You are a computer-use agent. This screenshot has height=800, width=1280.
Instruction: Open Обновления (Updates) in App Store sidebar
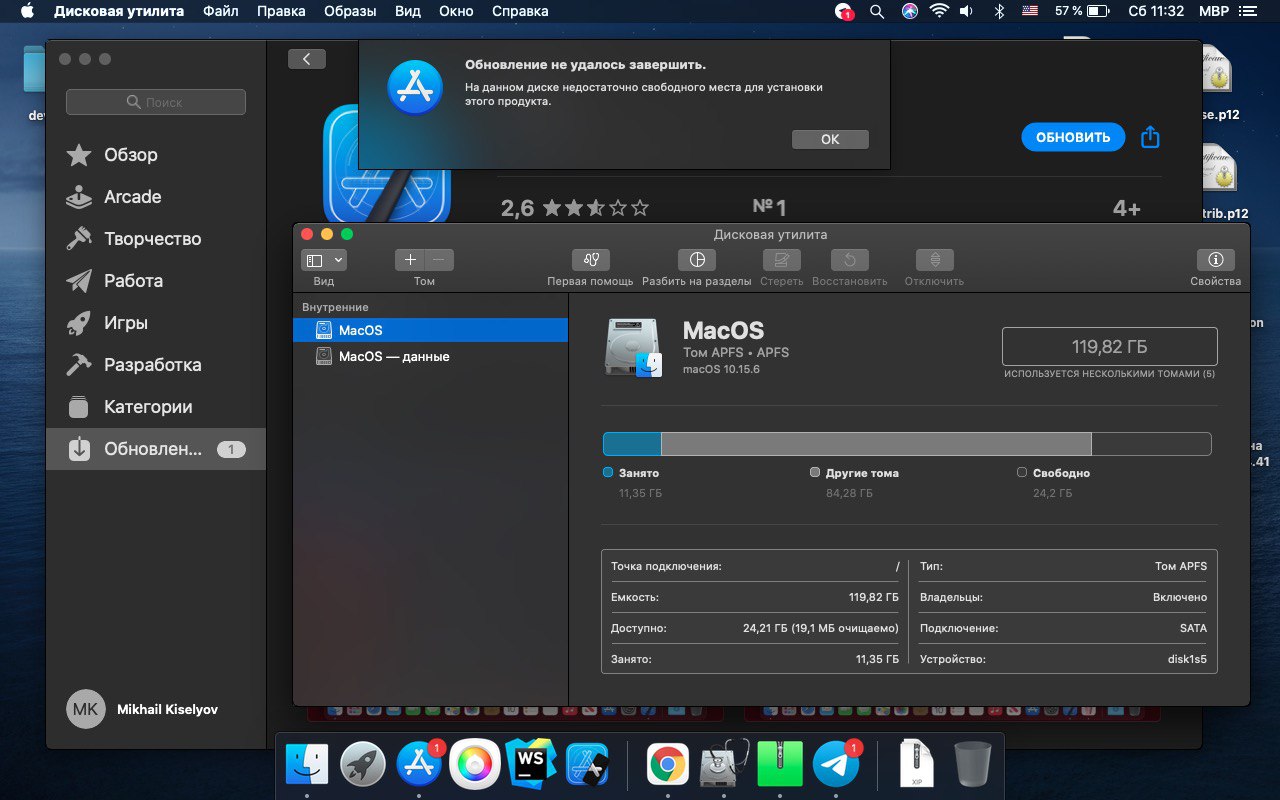(x=156, y=449)
